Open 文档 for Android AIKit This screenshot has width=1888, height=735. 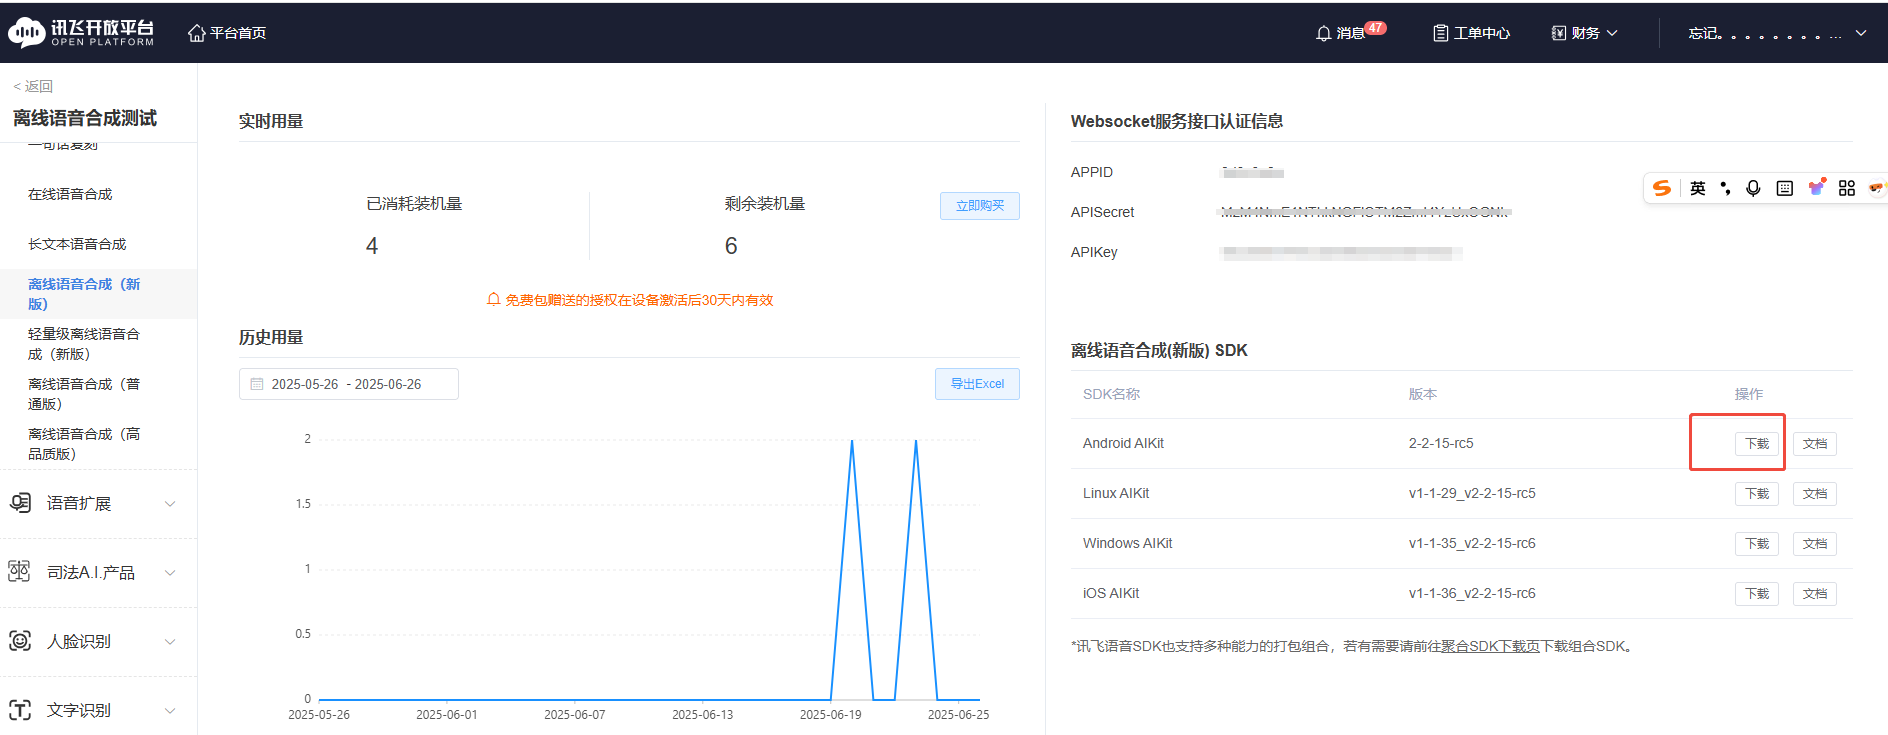pos(1815,443)
